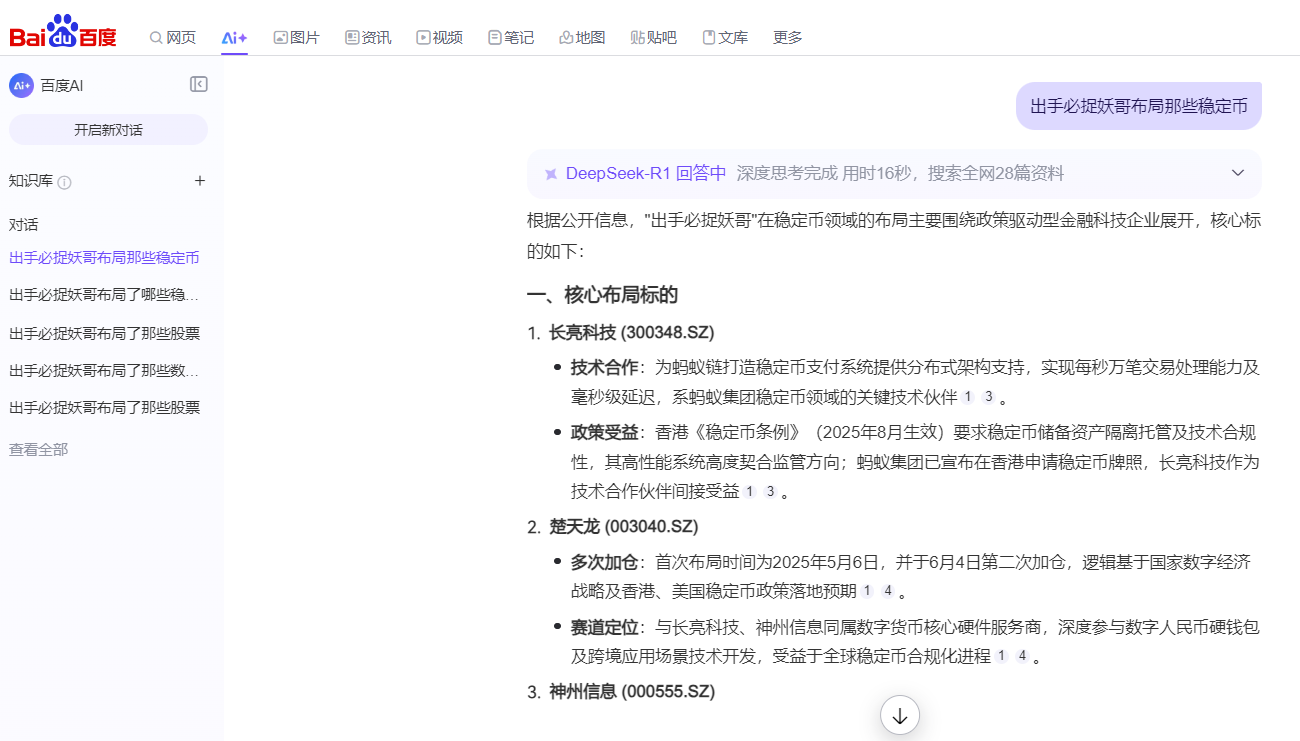Open citation 4 after 合规化进程
Screen dimensions: 1300x741
(x=1021, y=657)
